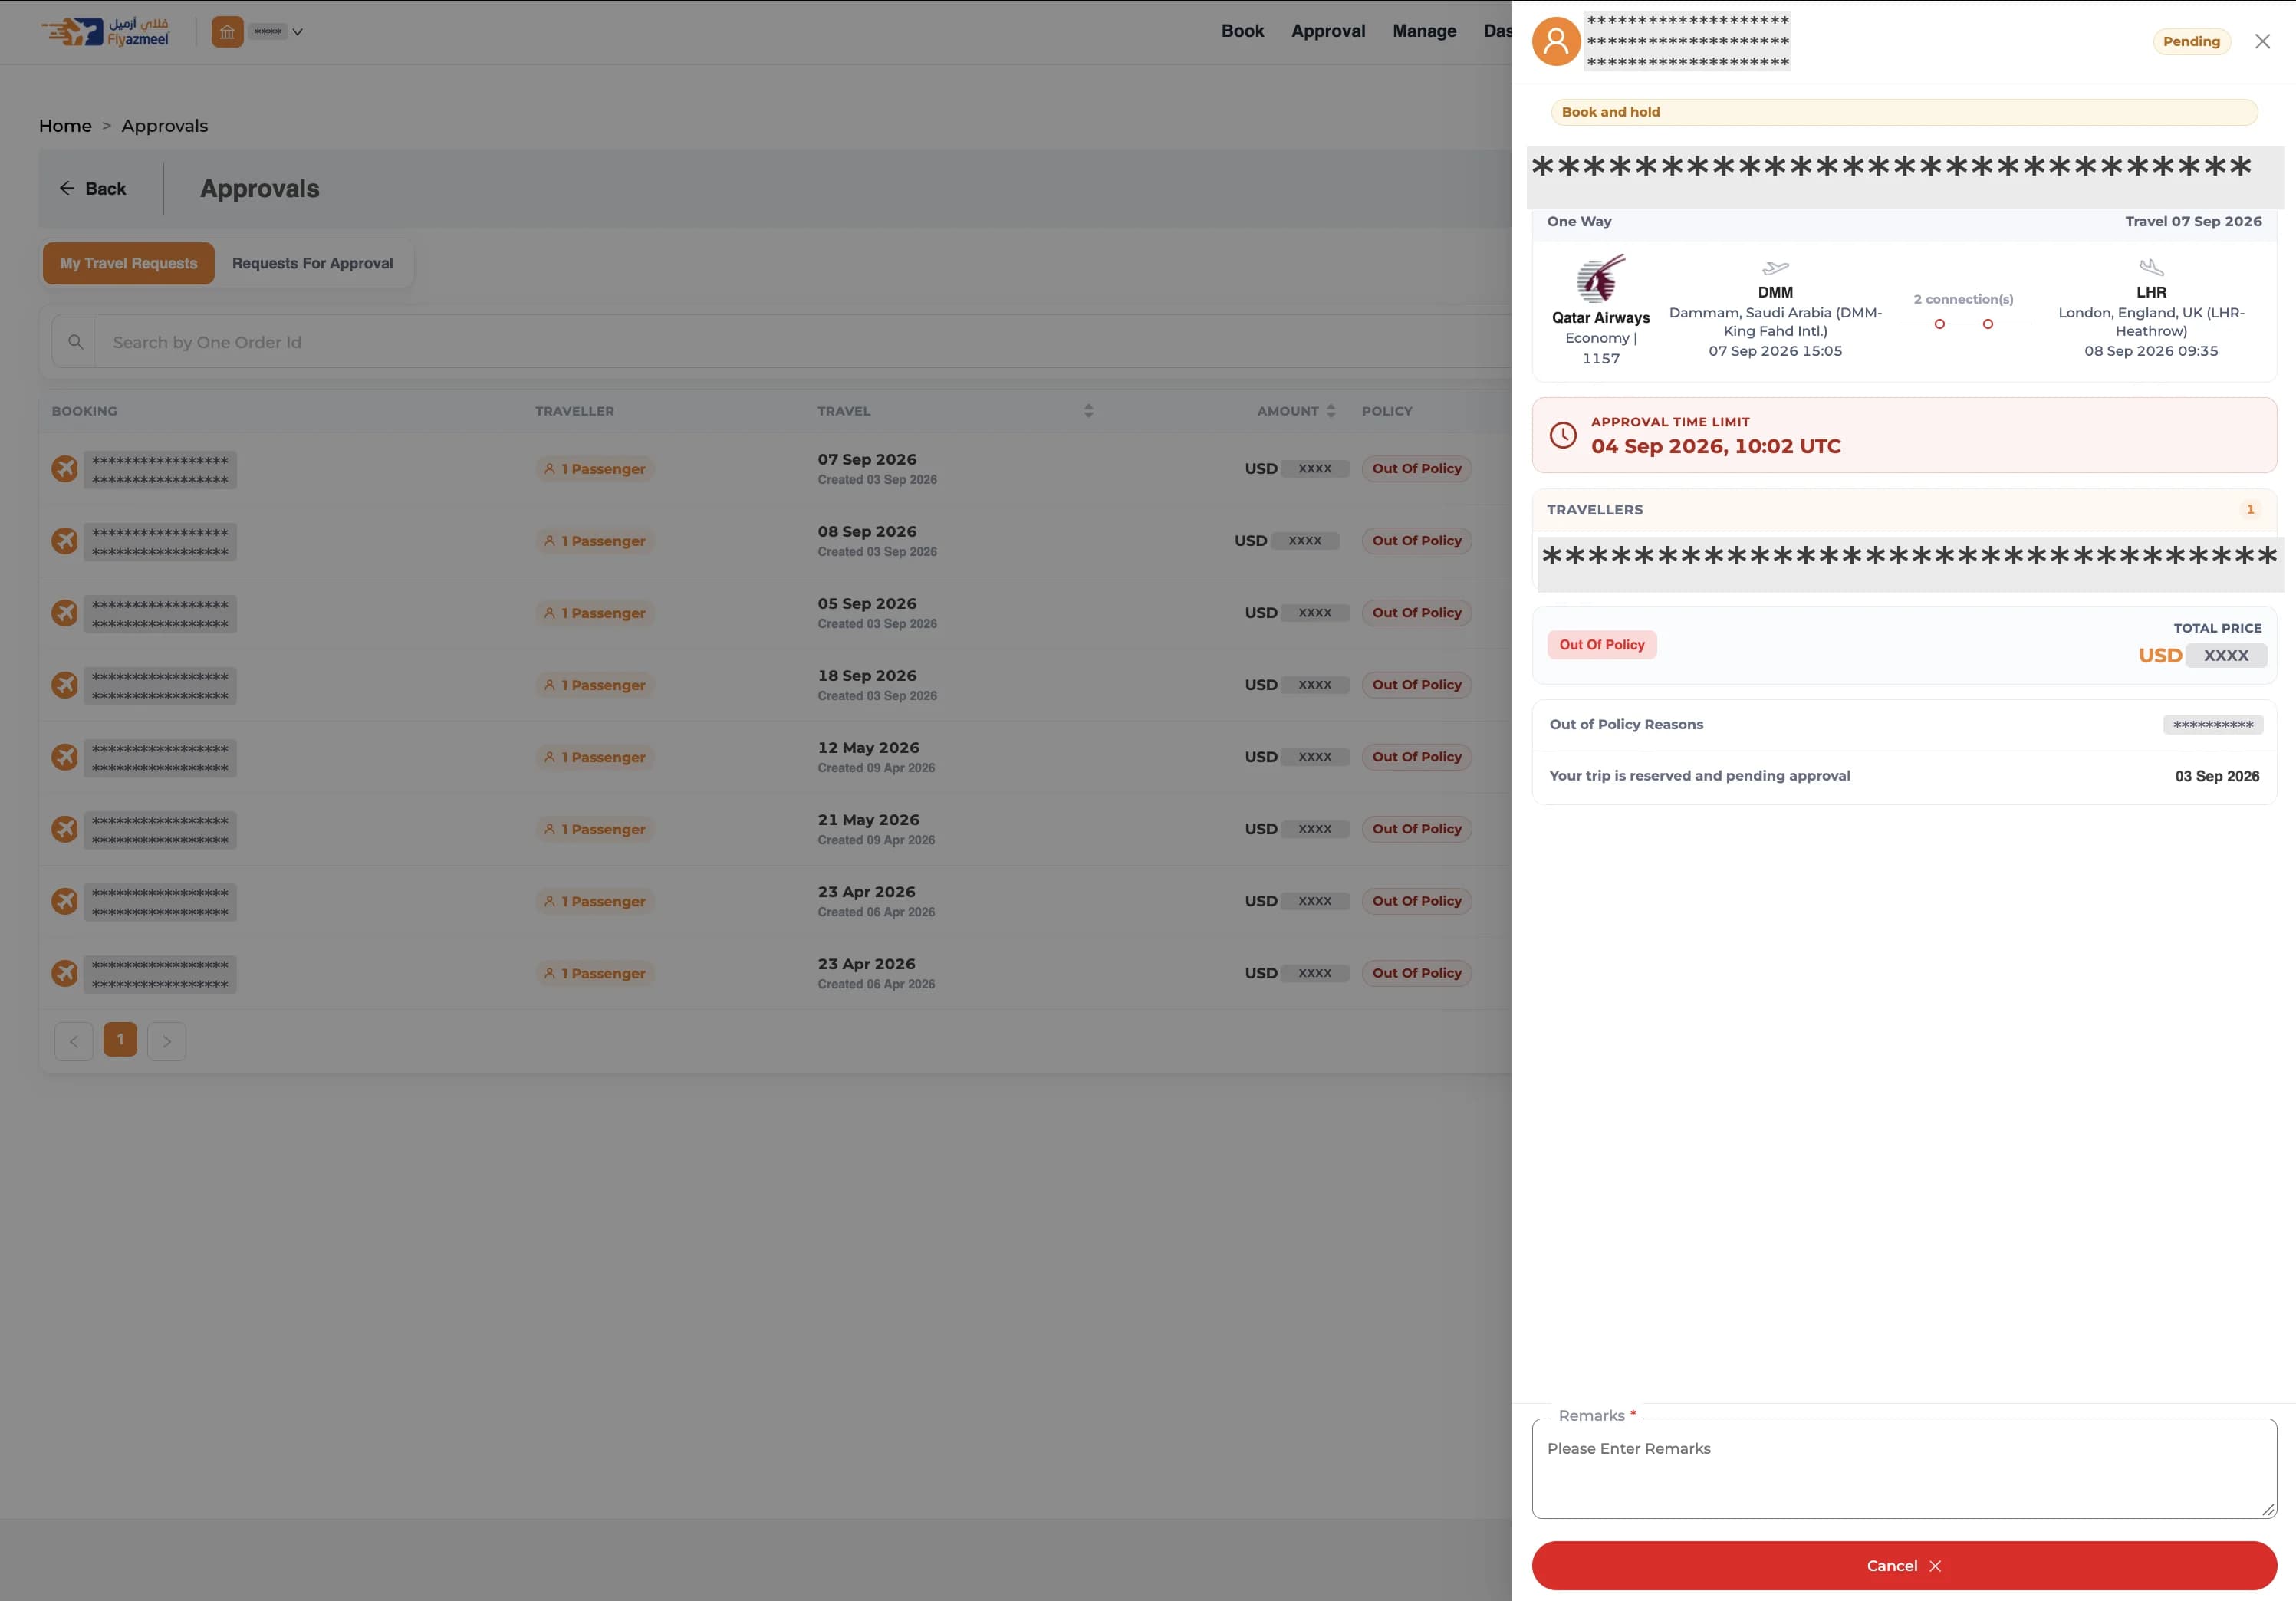The height and width of the screenshot is (1601, 2296).
Task: Switch to Requests For Approval tab
Action: pyautogui.click(x=312, y=263)
